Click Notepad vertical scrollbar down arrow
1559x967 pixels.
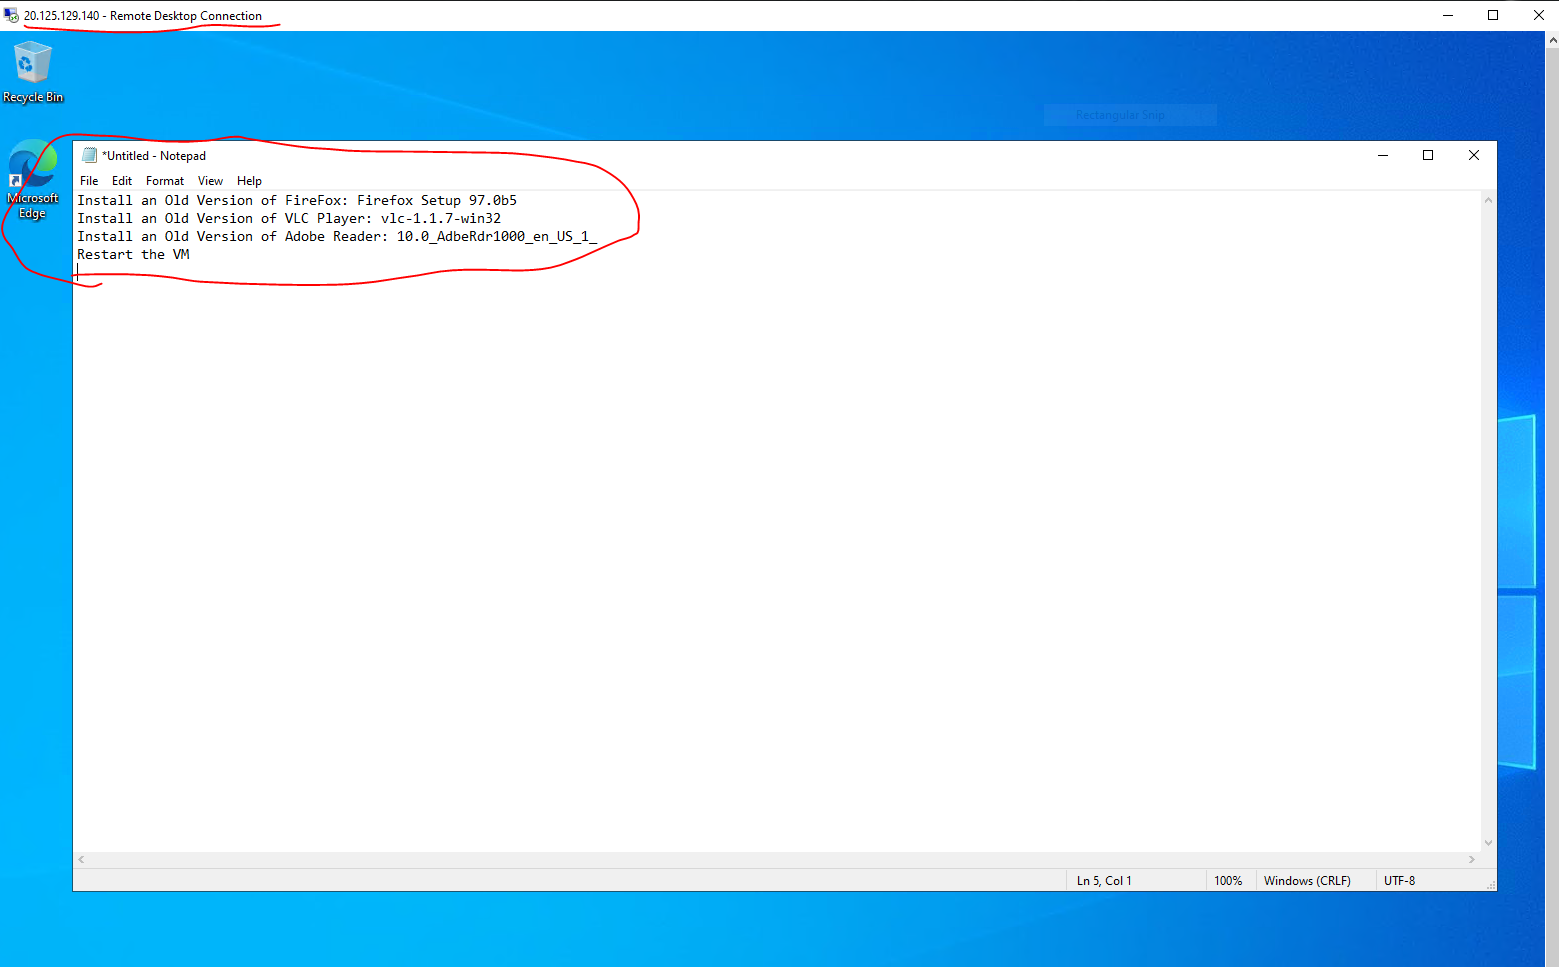1488,843
